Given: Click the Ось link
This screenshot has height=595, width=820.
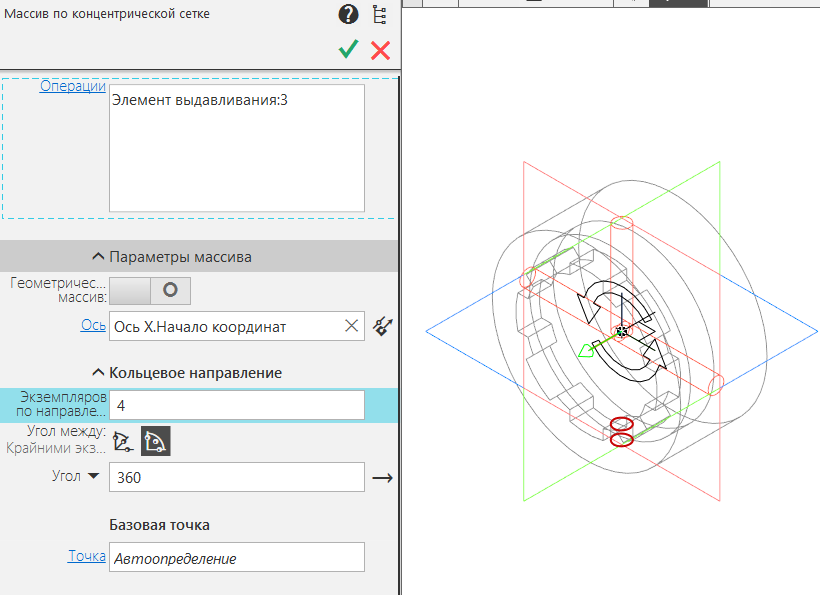Looking at the screenshot, I should click(x=93, y=325).
